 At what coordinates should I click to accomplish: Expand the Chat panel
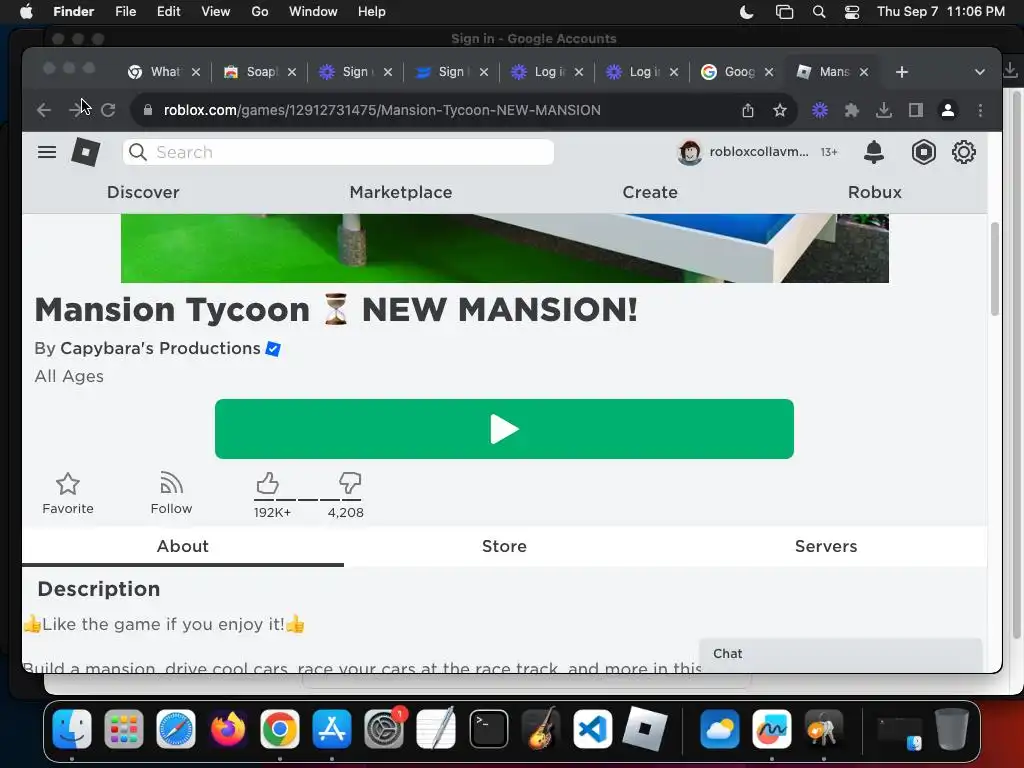pos(840,654)
